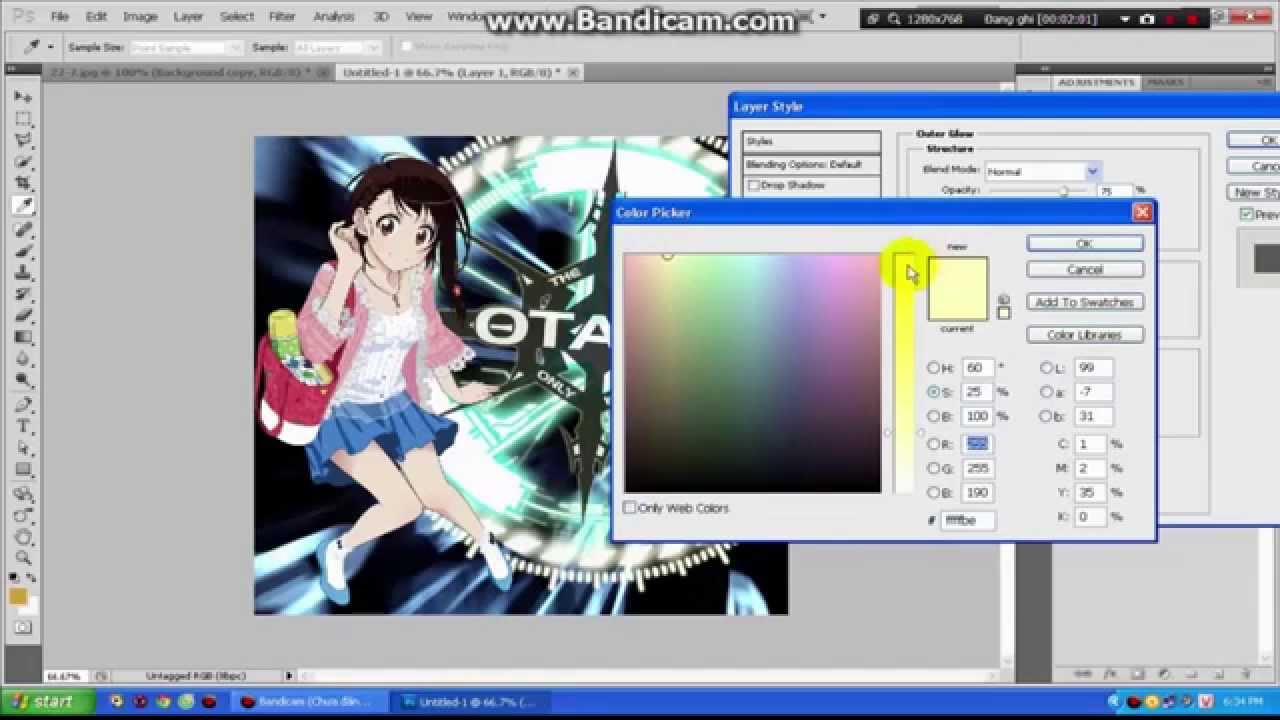The image size is (1280, 720).
Task: Select the Quick Selection tool
Action: click(22, 162)
